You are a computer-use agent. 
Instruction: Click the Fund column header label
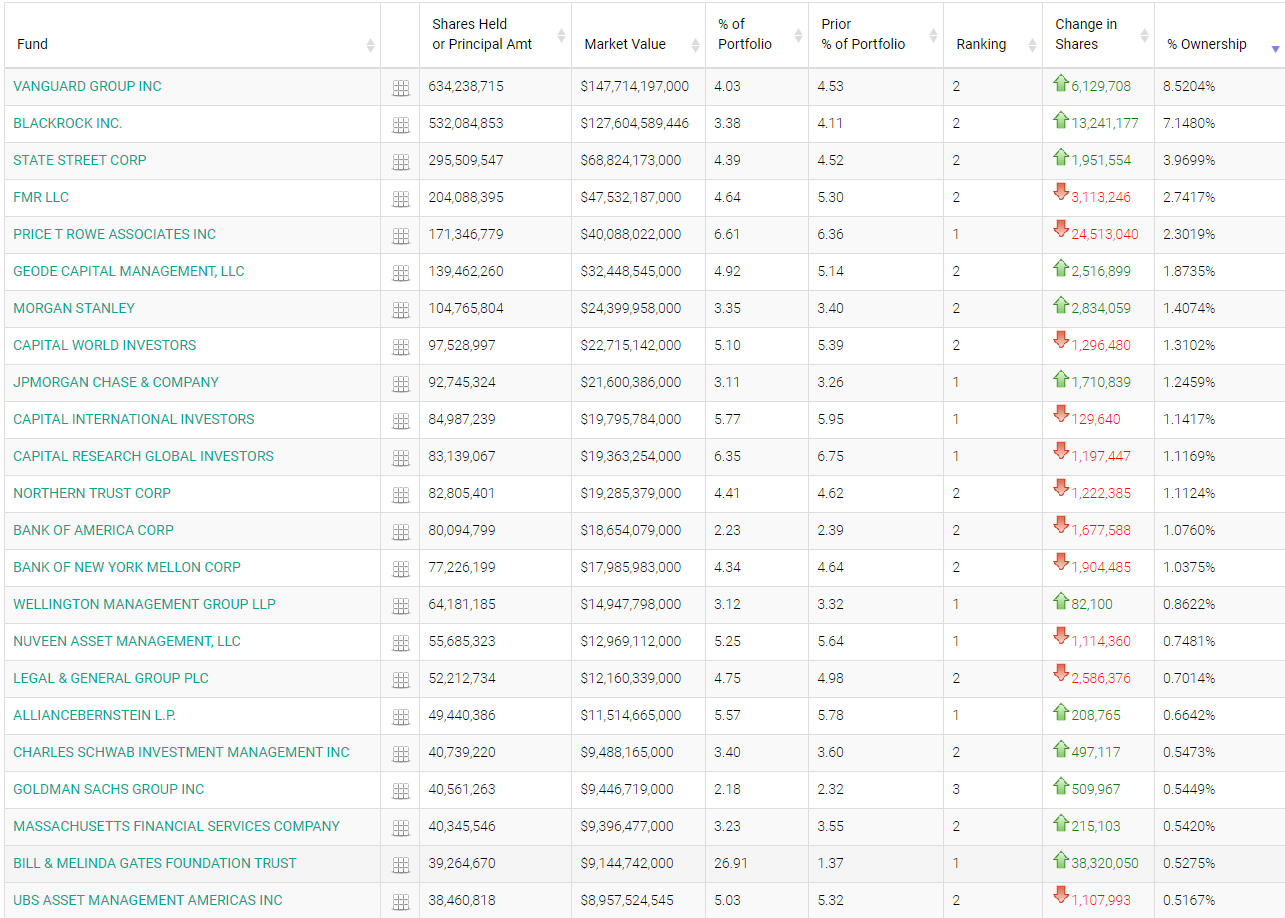click(33, 44)
